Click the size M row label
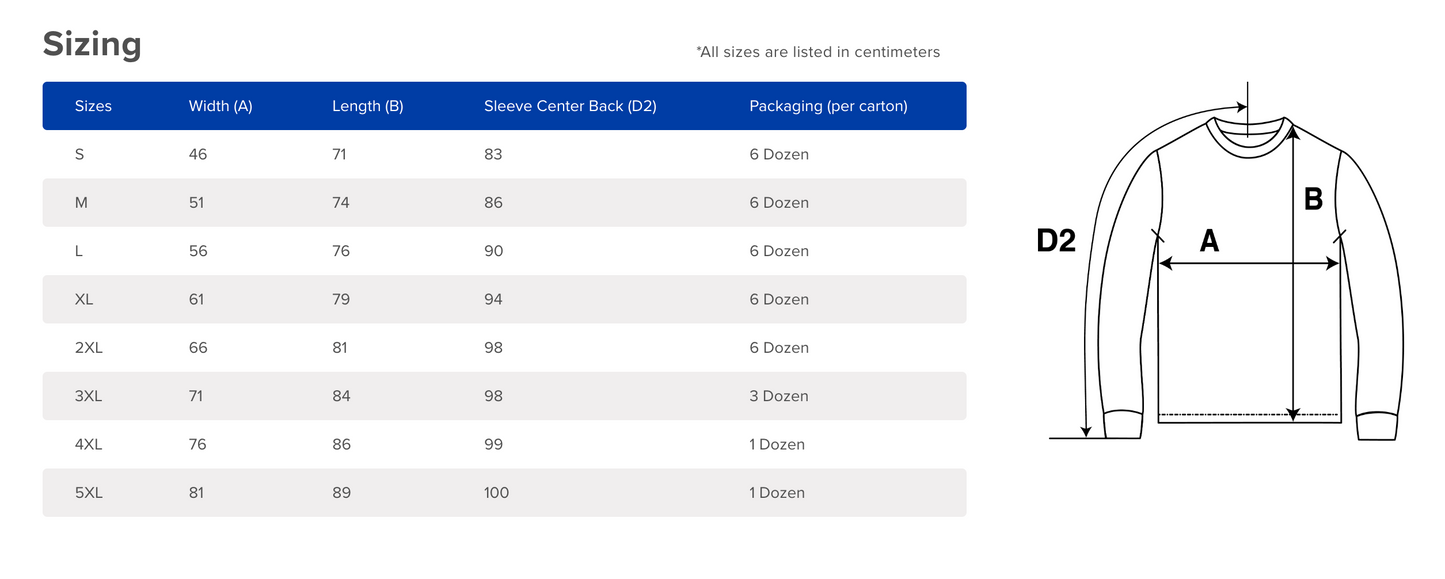 [81, 203]
